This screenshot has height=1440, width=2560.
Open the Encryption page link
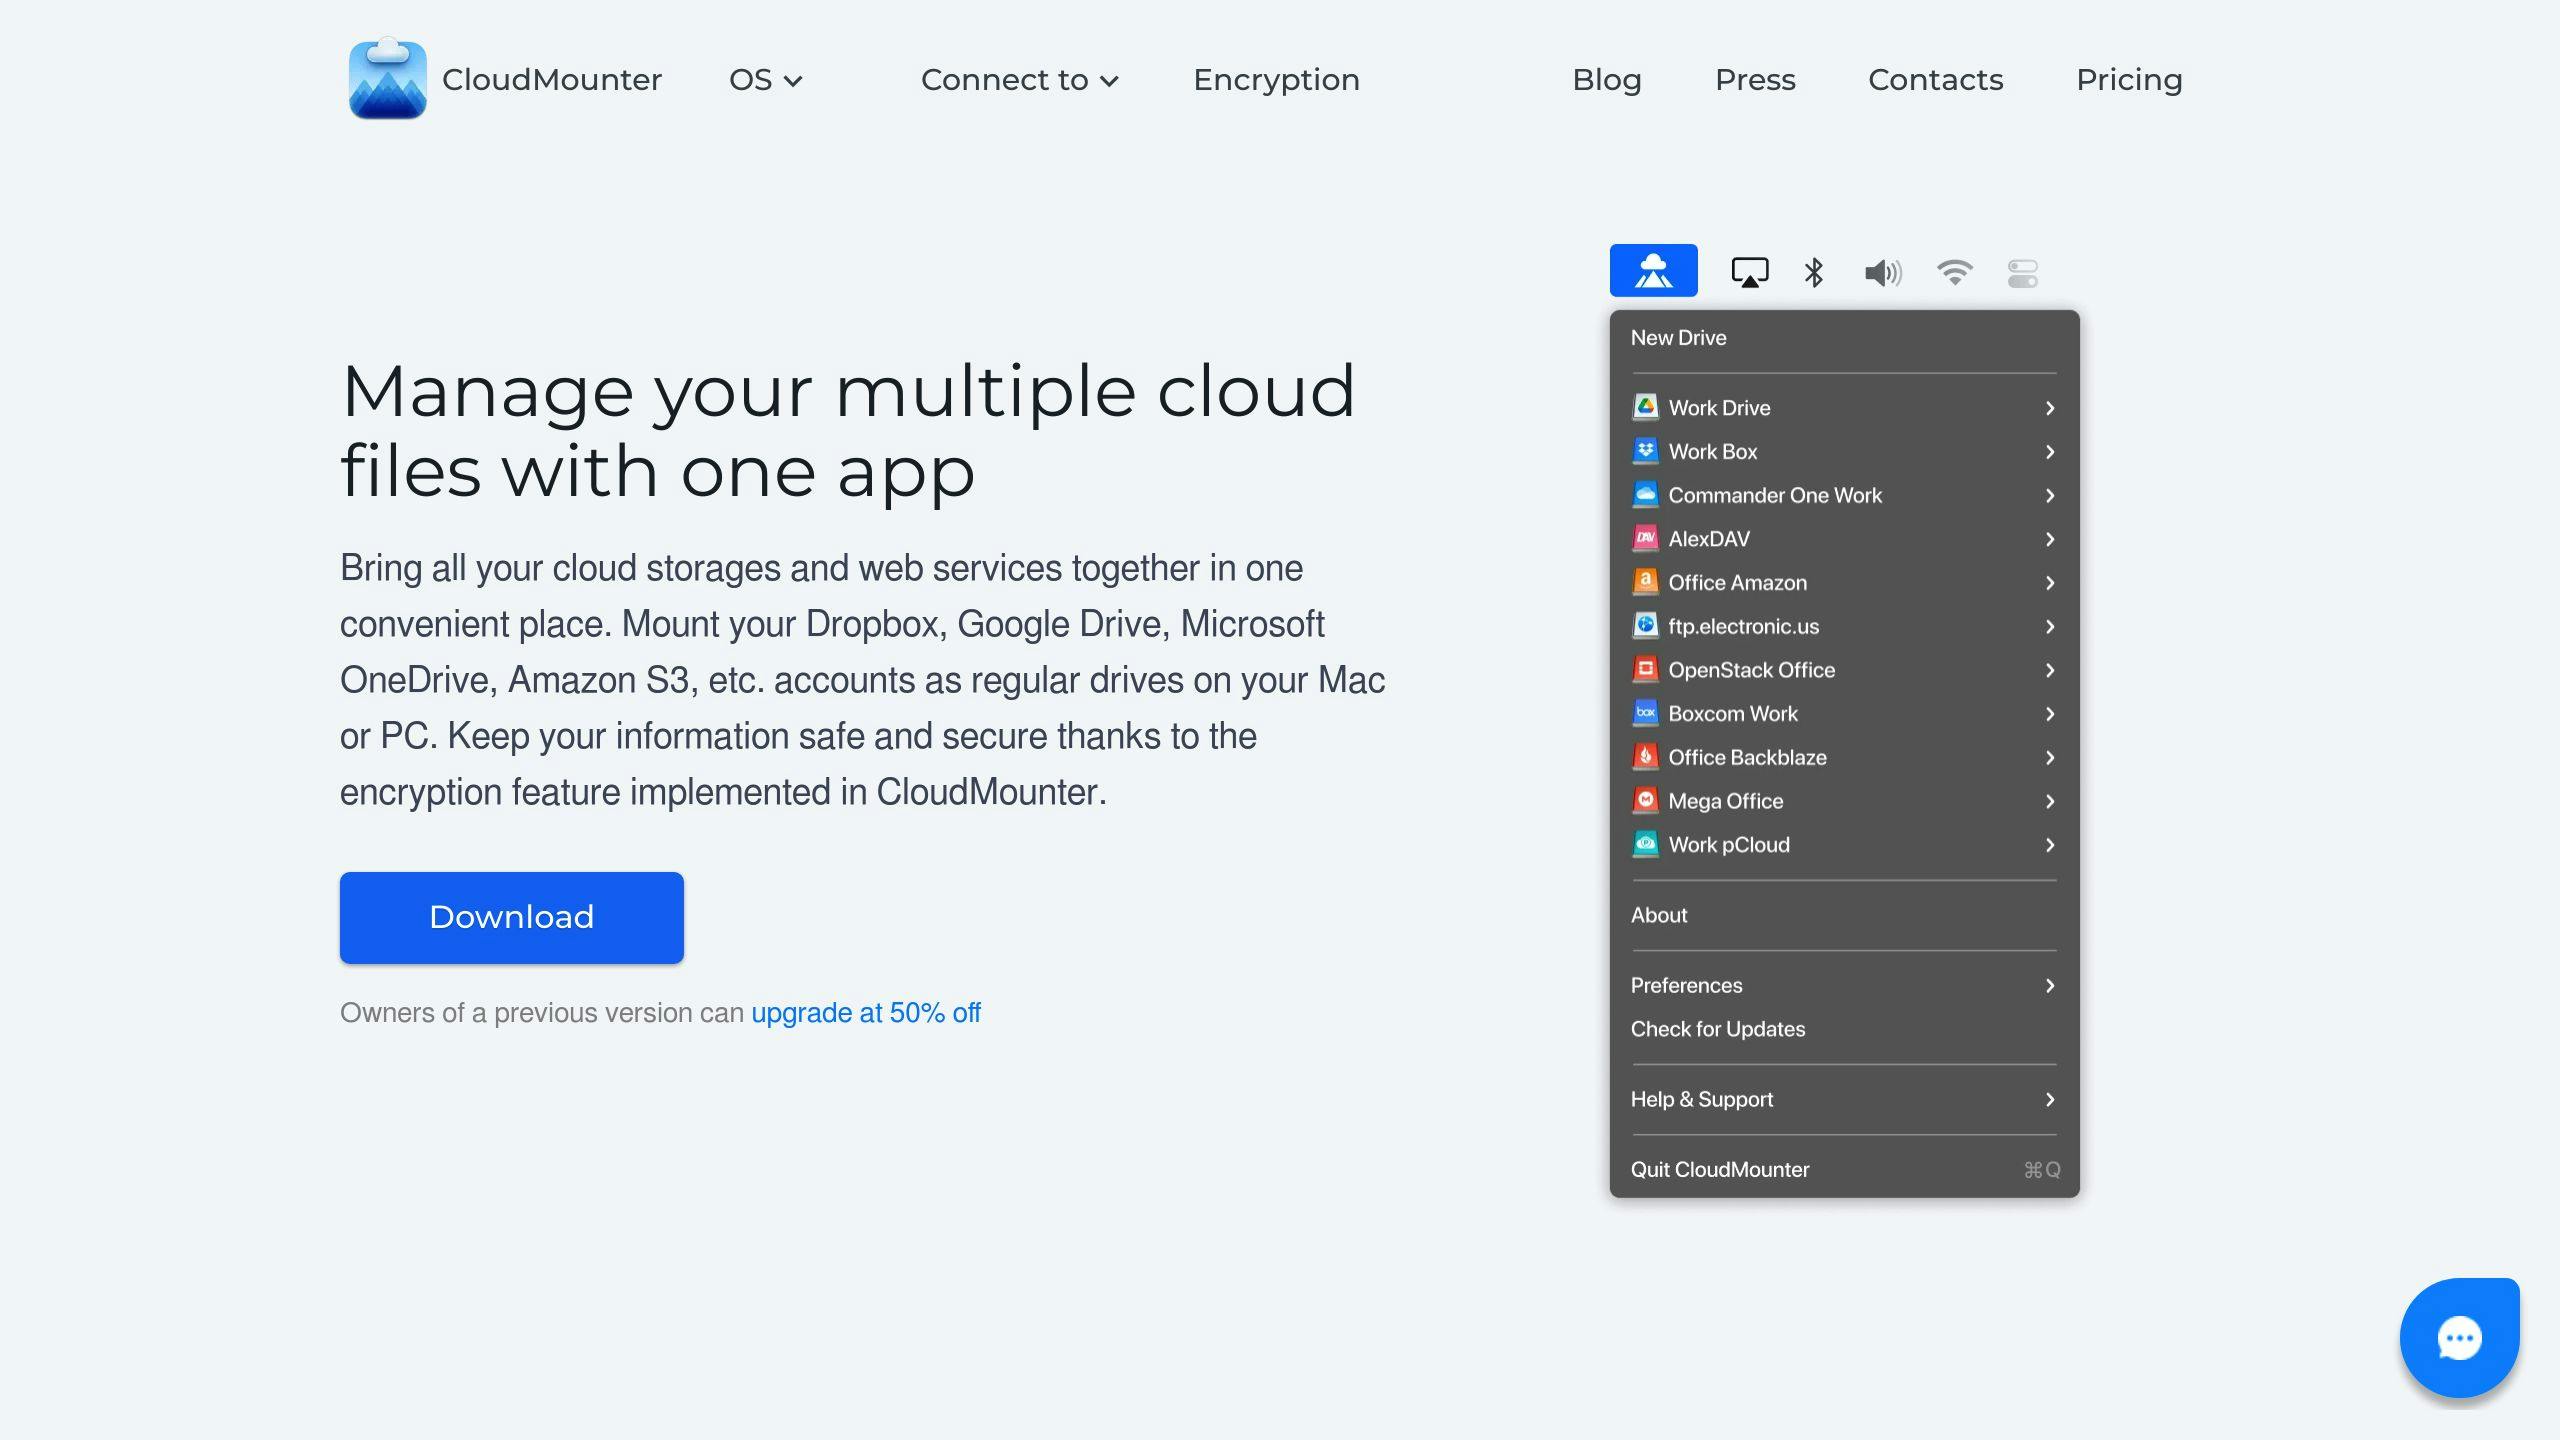[1276, 80]
